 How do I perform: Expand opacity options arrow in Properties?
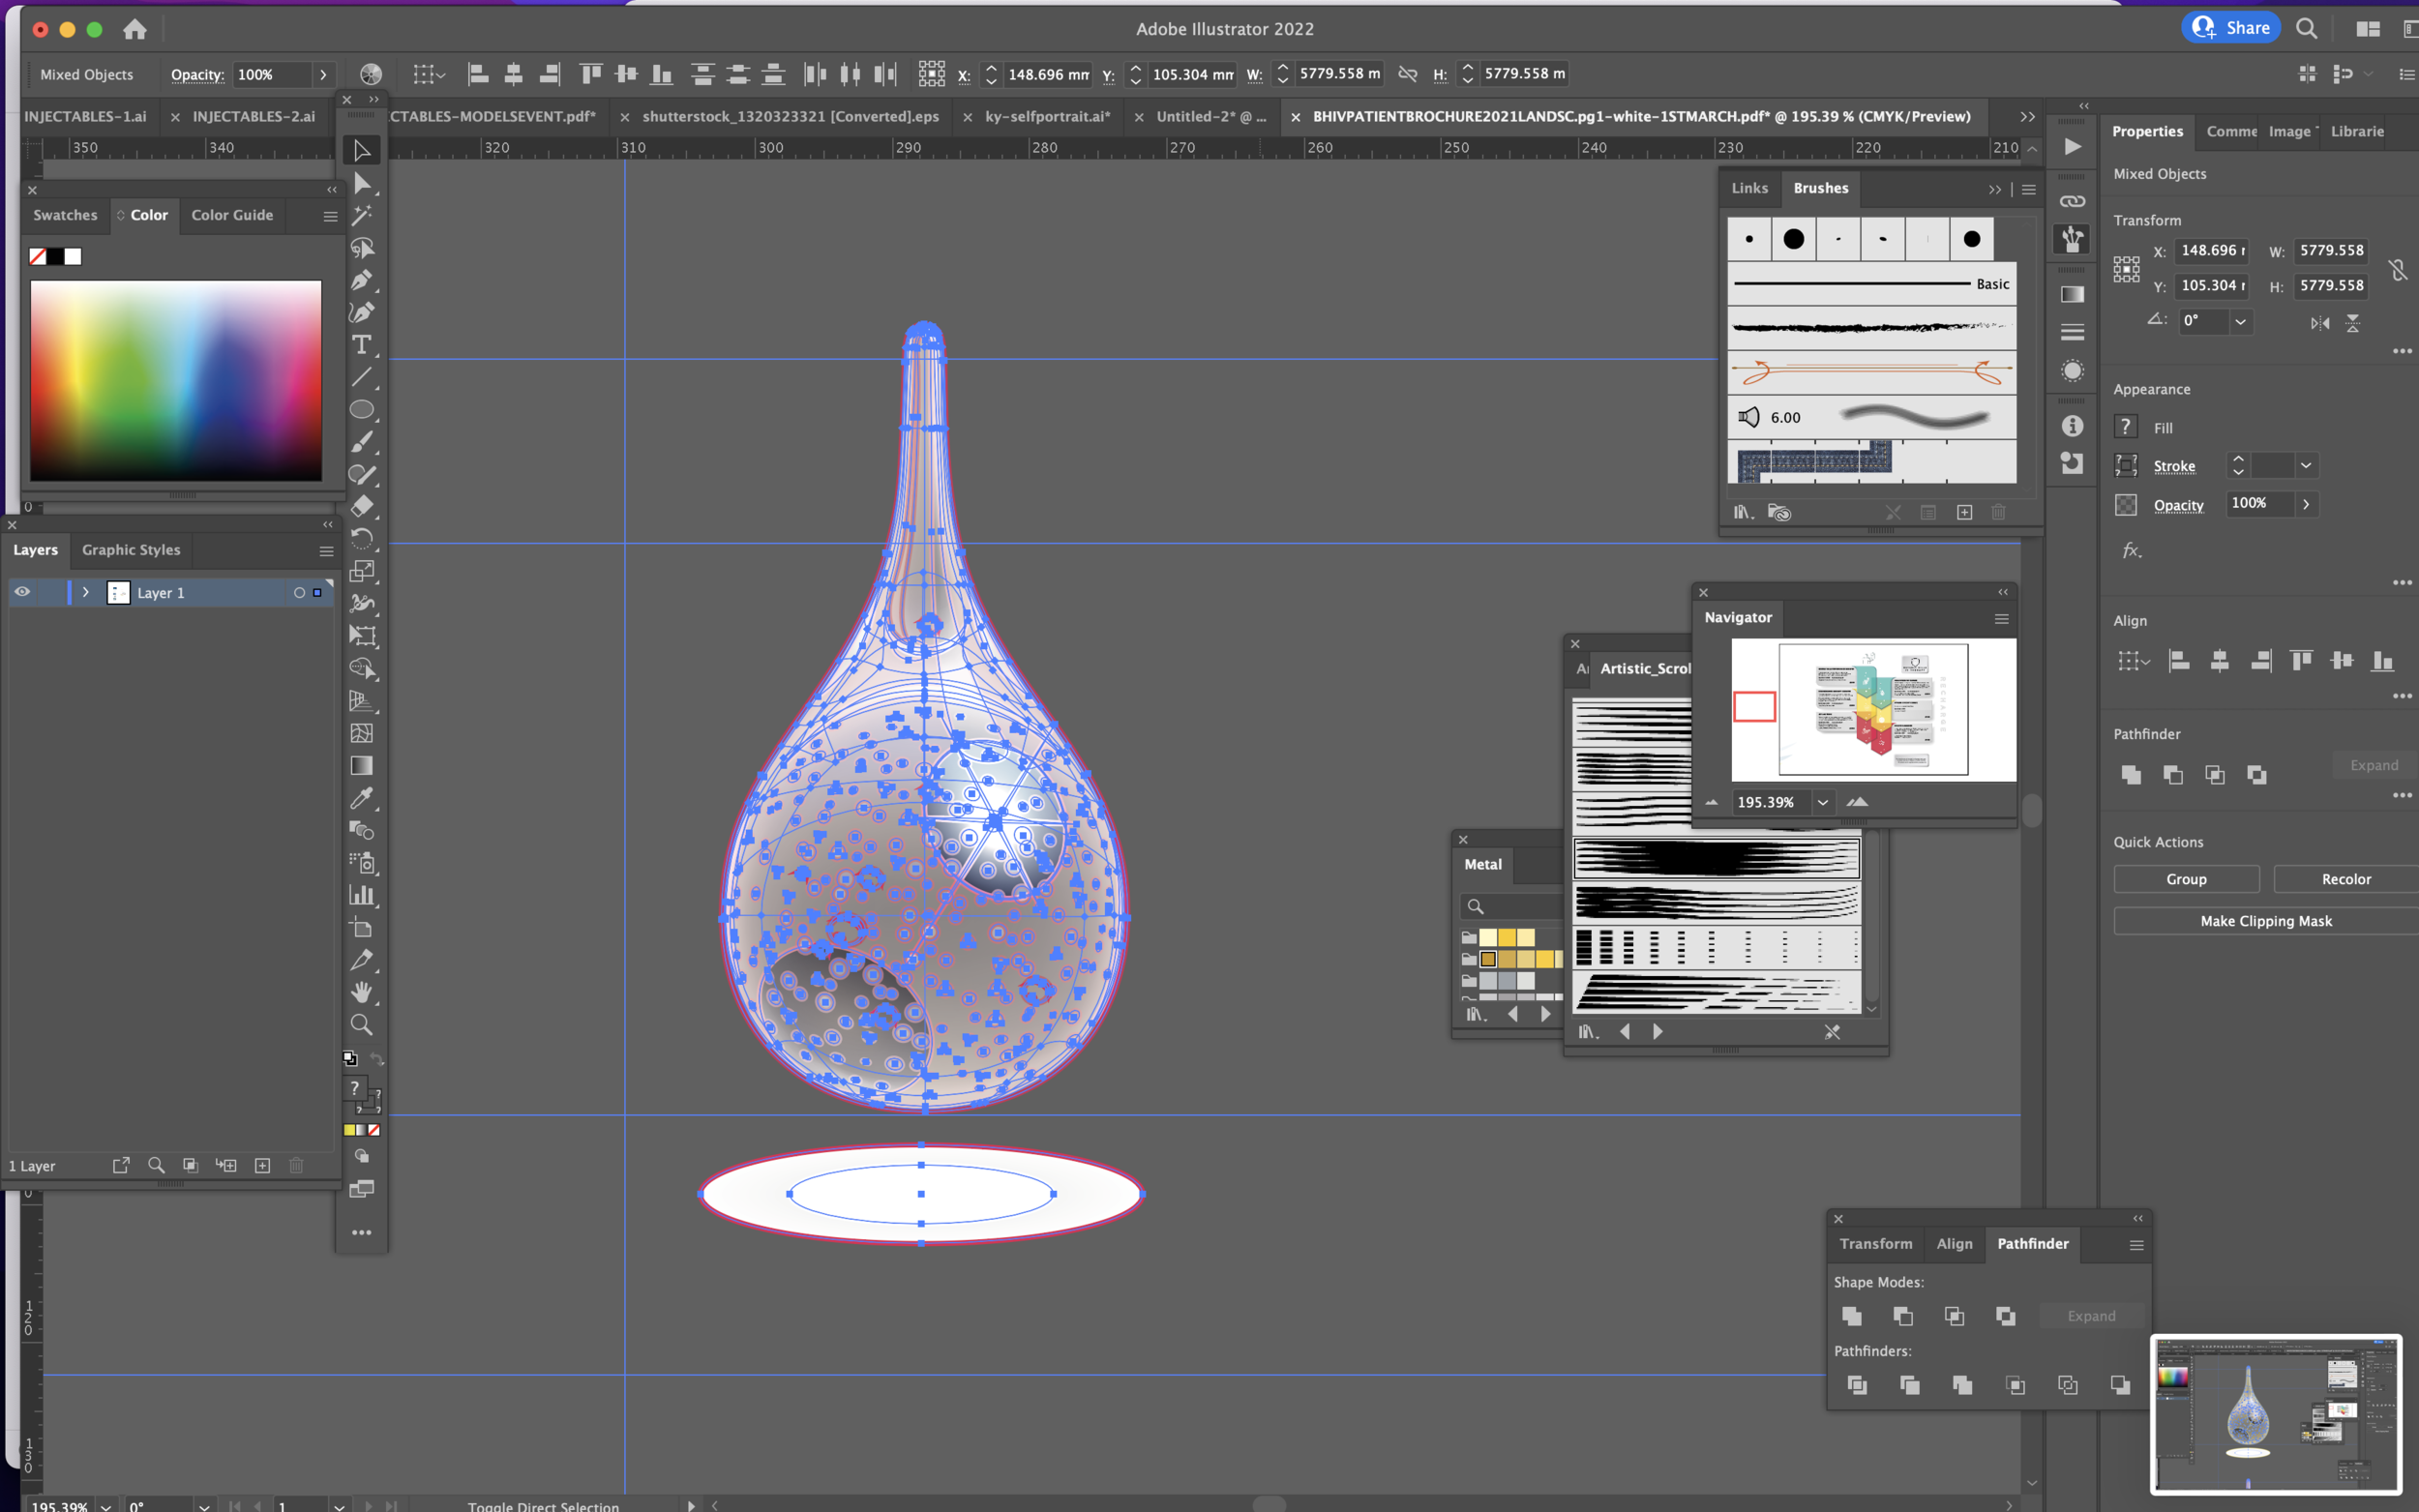[x=2305, y=504]
